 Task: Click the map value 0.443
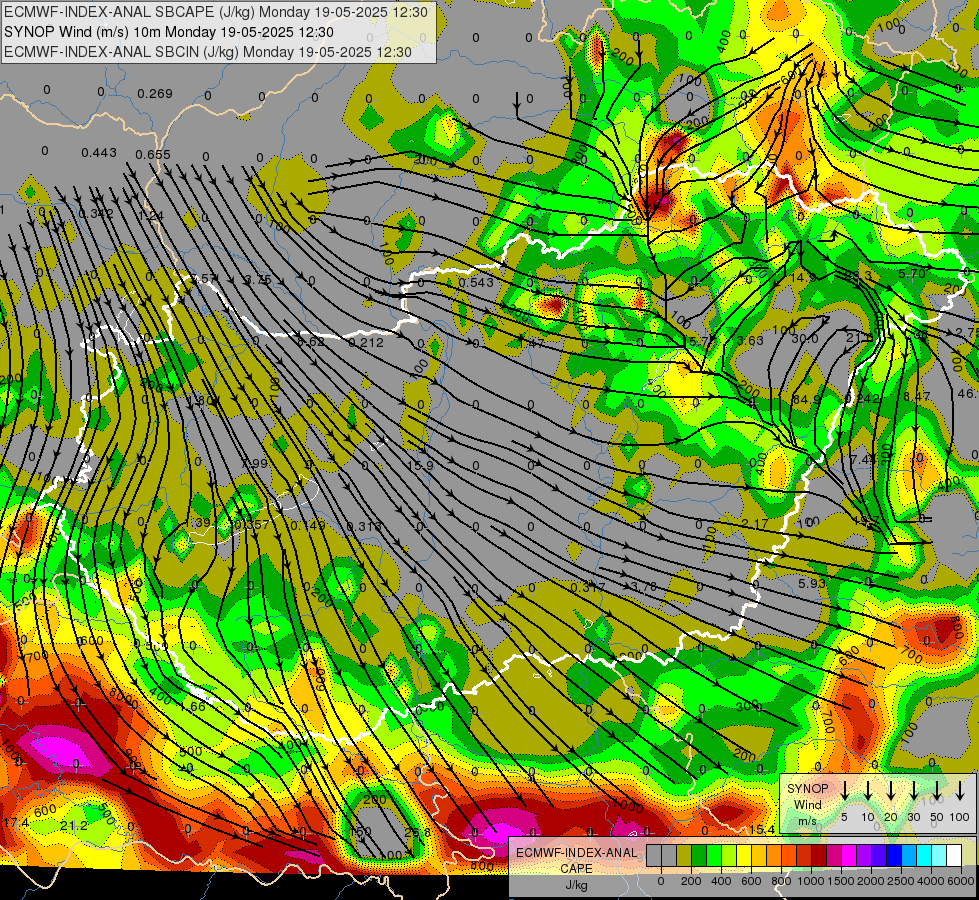pos(99,152)
